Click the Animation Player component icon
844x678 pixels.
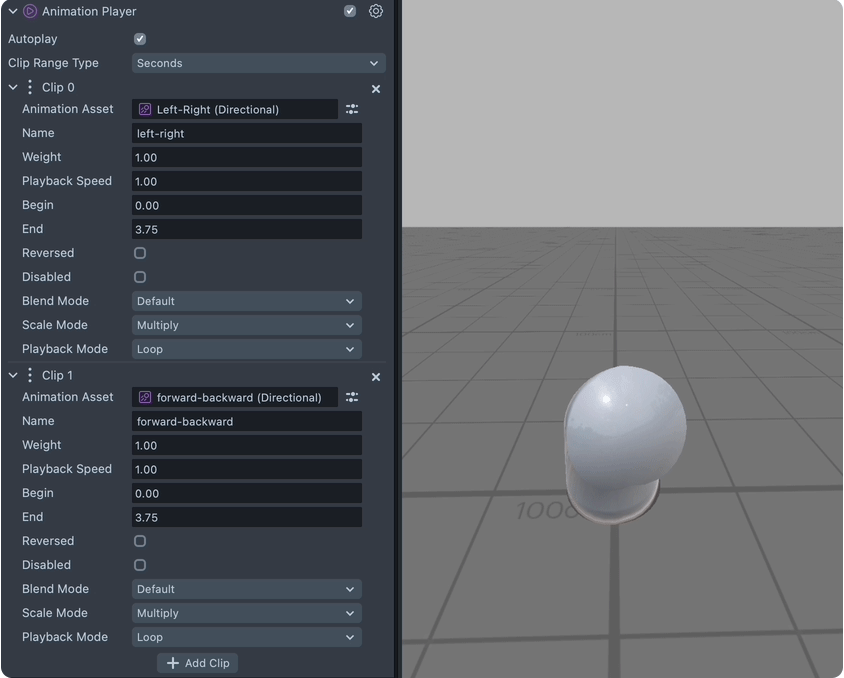click(x=30, y=12)
